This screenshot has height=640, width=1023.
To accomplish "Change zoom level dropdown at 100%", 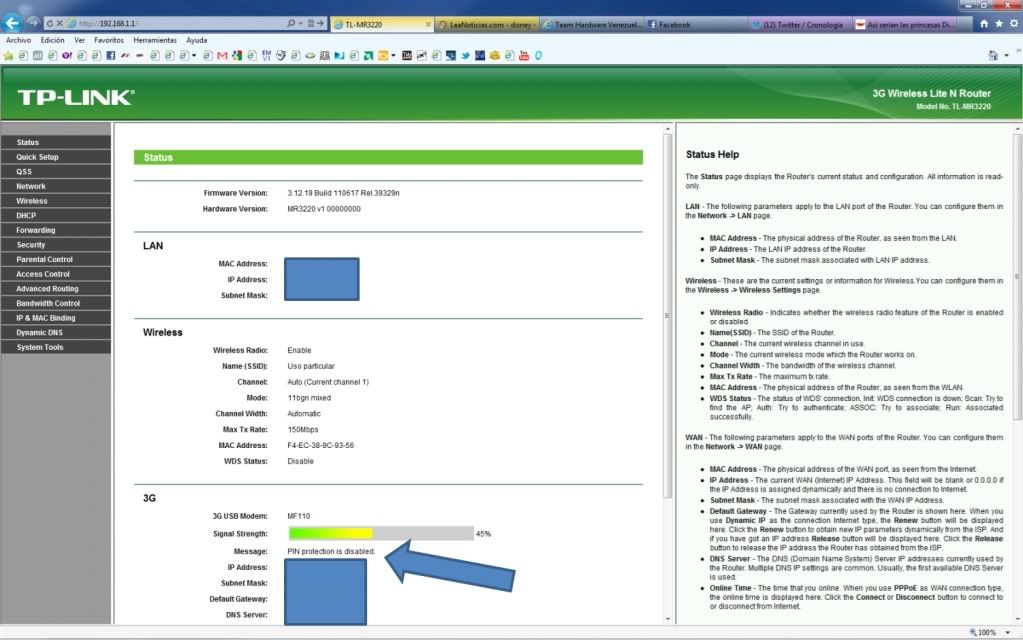I will pyautogui.click(x=1008, y=632).
